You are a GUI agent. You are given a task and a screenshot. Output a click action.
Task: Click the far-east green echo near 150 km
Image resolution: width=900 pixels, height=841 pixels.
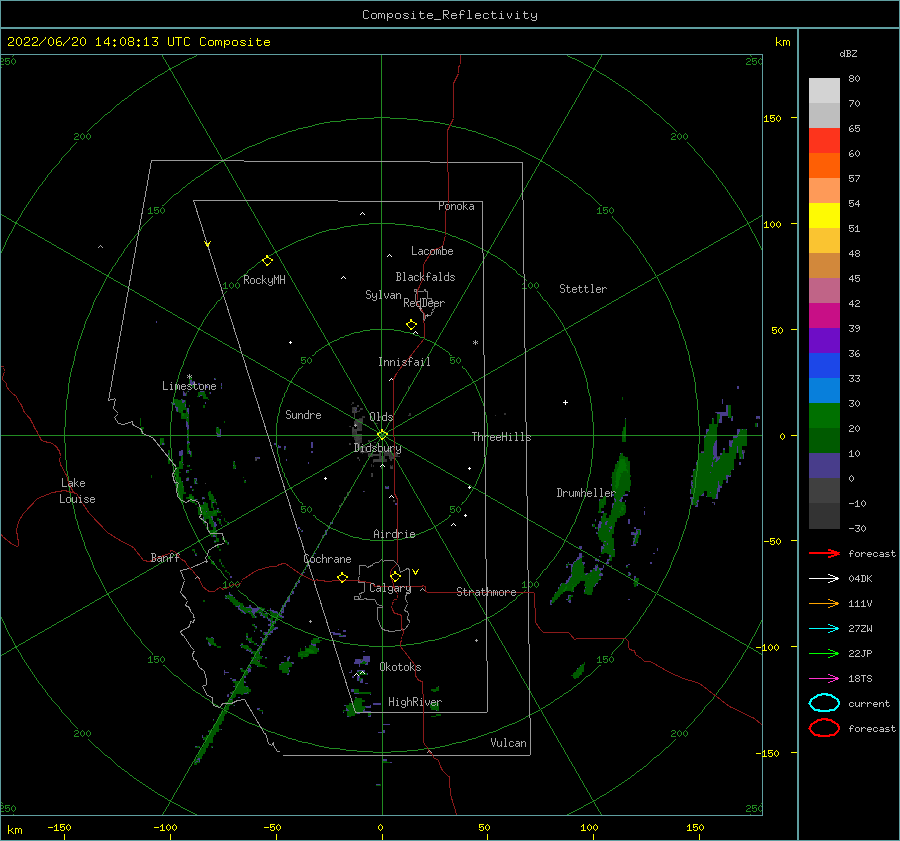pos(717,459)
